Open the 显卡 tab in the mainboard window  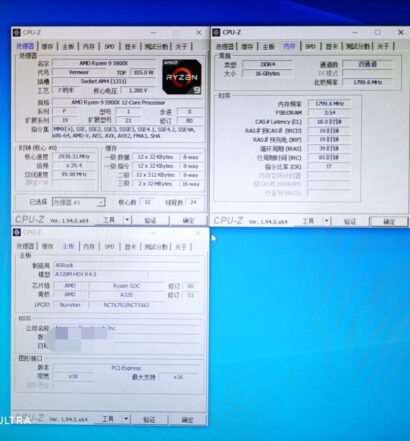point(130,247)
